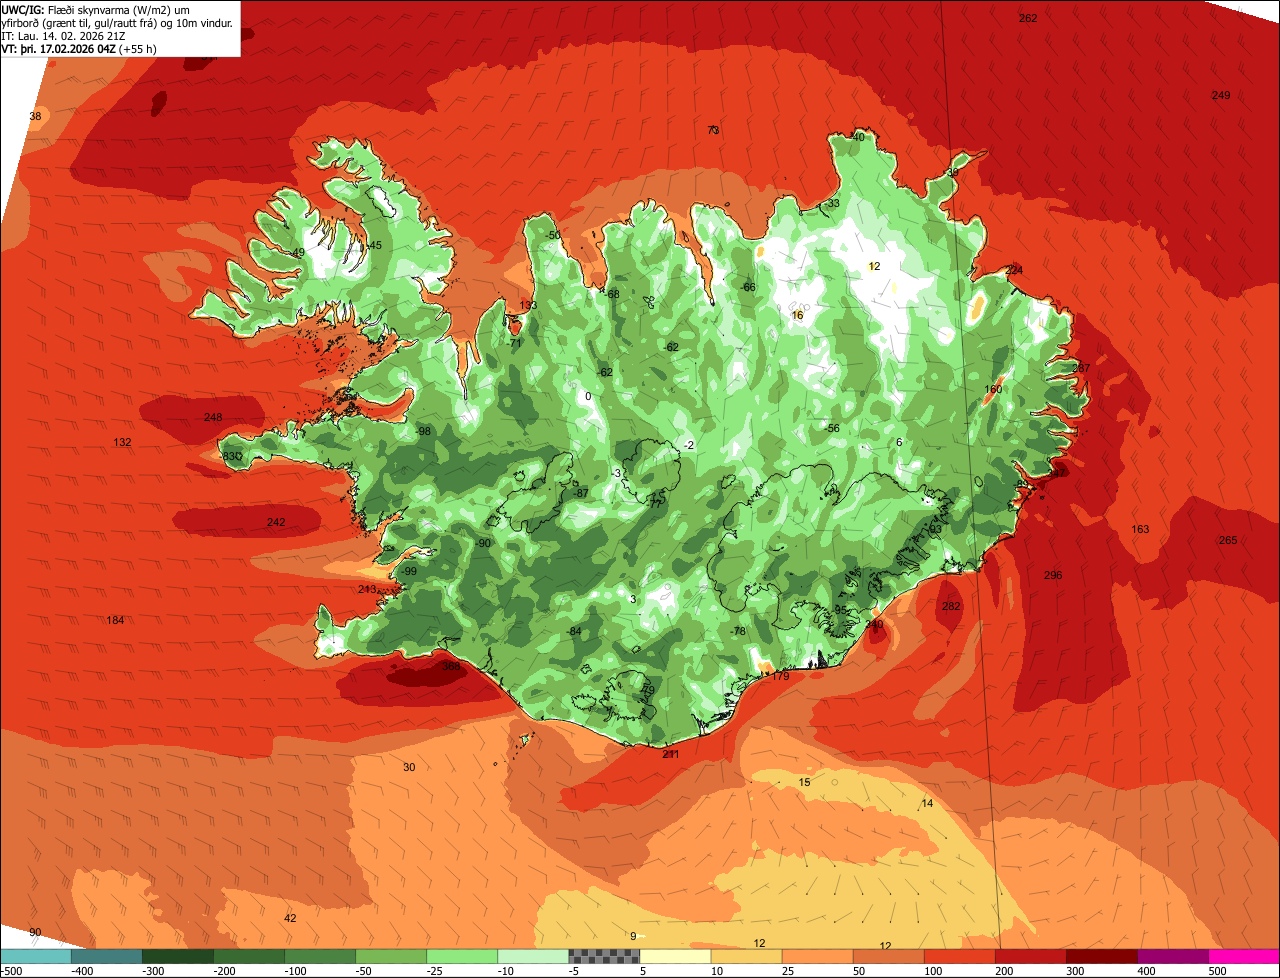Click the '-56' value in east-central Iceland

[x=832, y=428]
